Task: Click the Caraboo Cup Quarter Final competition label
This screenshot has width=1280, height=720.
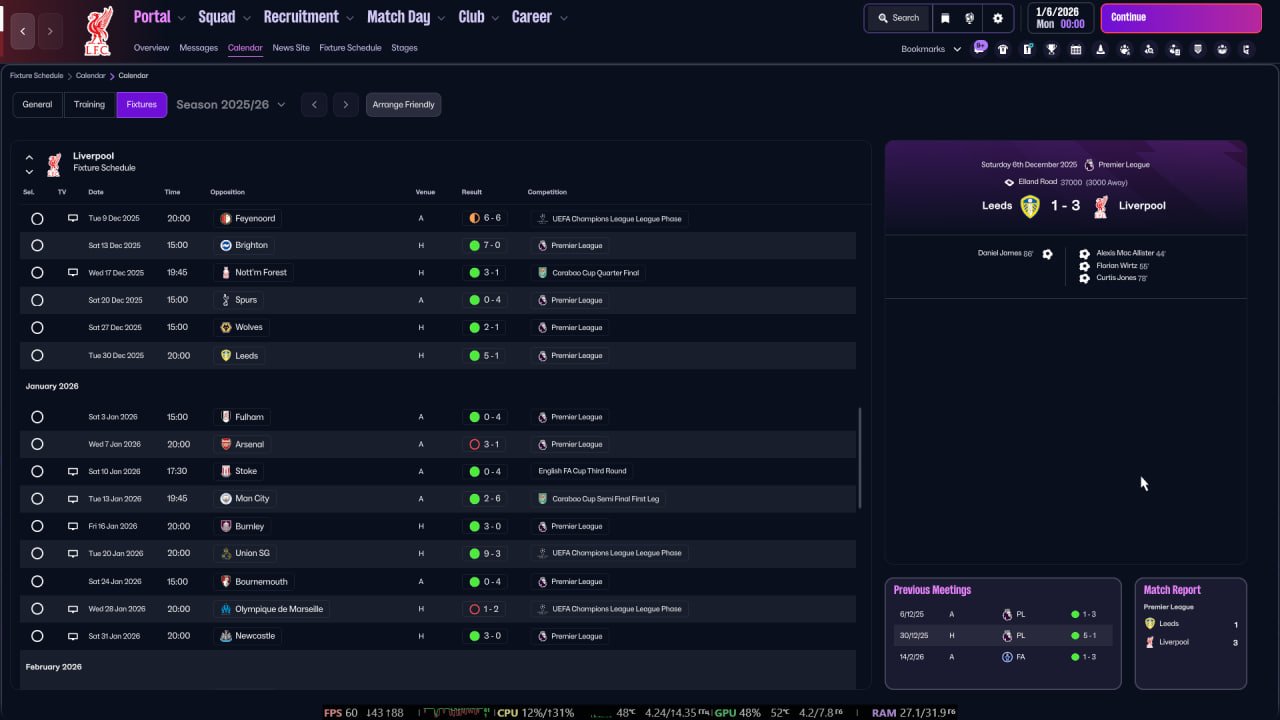Action: point(588,273)
